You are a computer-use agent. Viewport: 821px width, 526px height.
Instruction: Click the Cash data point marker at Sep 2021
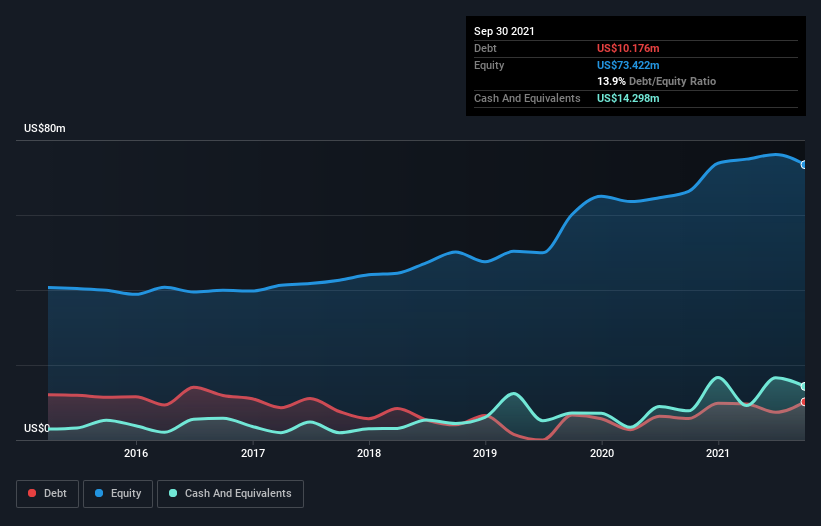804,386
